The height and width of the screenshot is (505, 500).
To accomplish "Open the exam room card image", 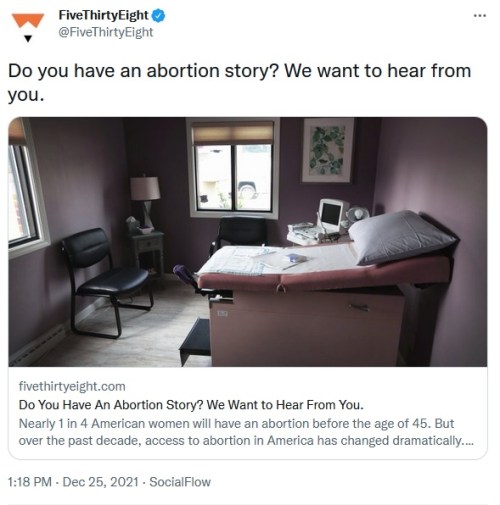I will coord(248,242).
